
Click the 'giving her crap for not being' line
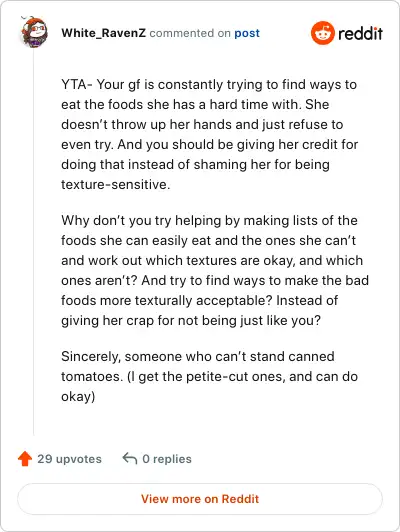coord(191,321)
